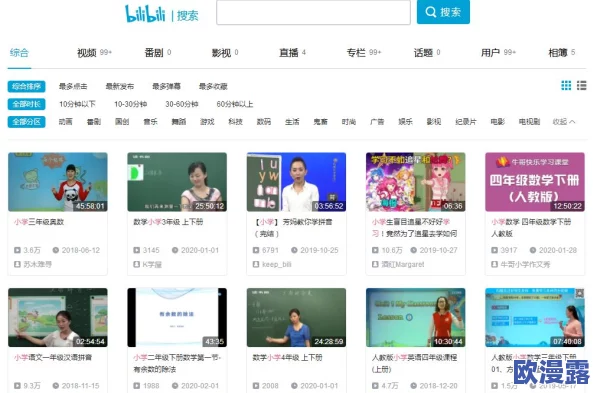Filter by 科技 category

235,122
